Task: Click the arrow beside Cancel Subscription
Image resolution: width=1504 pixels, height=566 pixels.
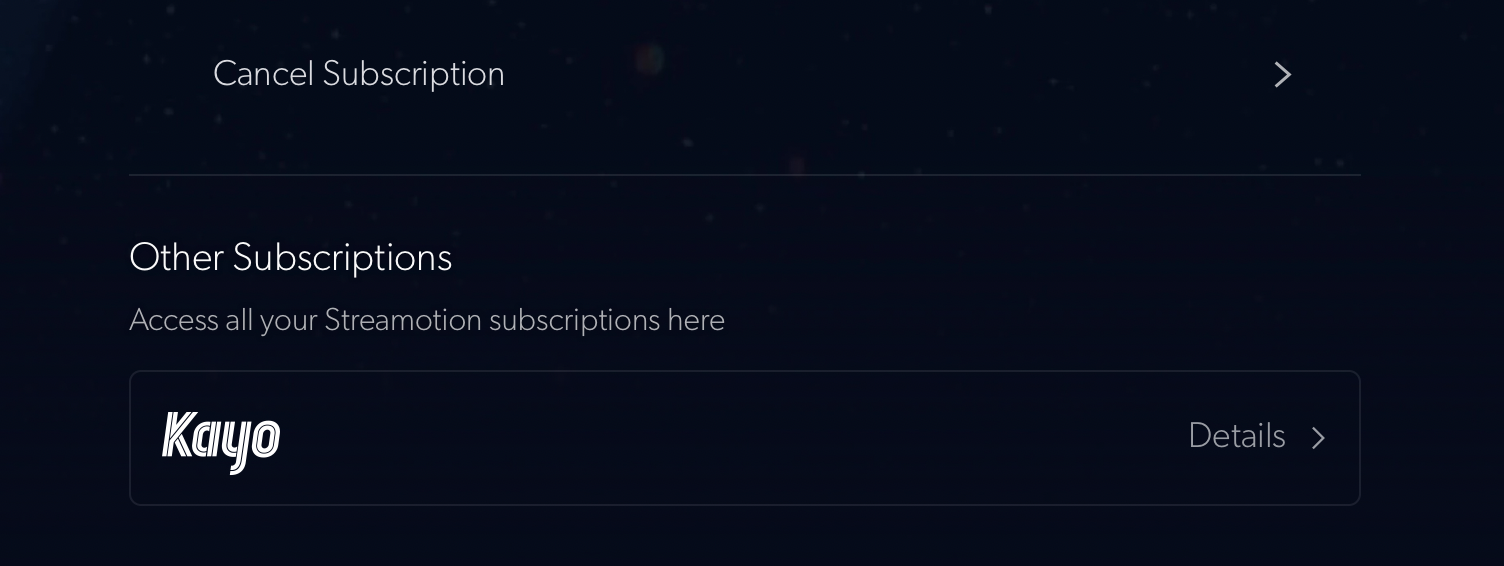Action: pos(1282,75)
